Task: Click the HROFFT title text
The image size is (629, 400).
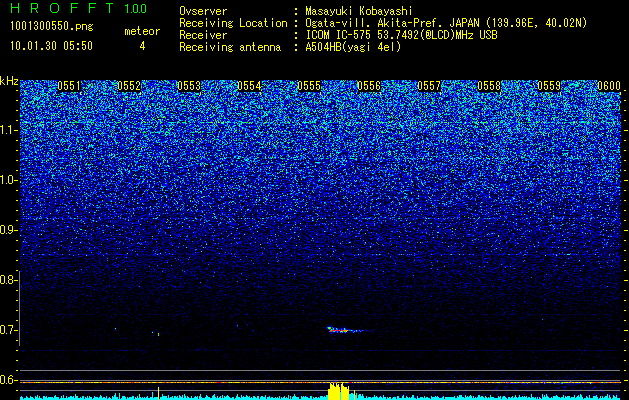Action: click(x=62, y=8)
